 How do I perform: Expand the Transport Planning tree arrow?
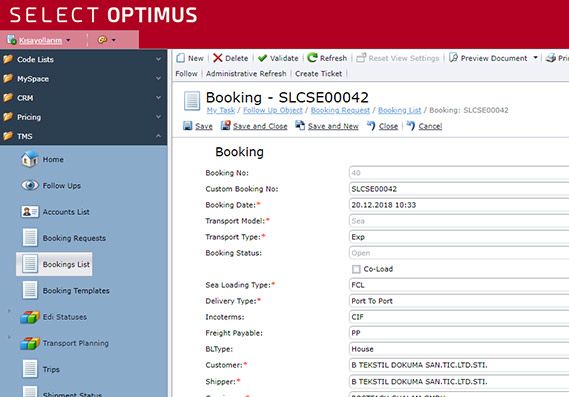point(9,337)
